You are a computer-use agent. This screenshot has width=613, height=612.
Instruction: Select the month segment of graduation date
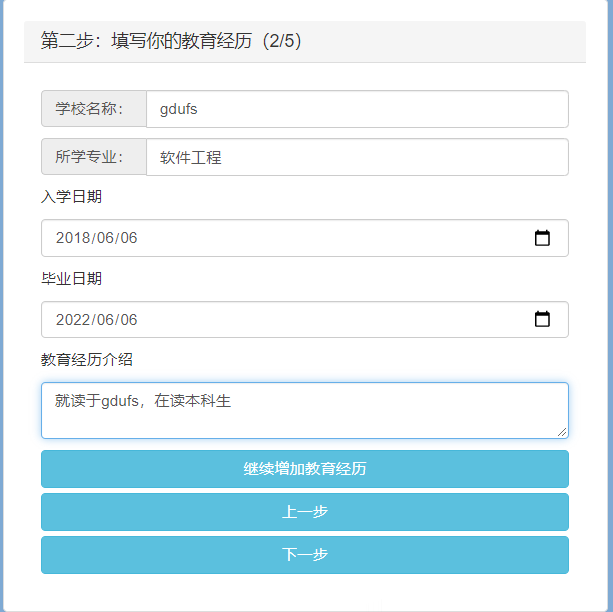click(x=105, y=320)
